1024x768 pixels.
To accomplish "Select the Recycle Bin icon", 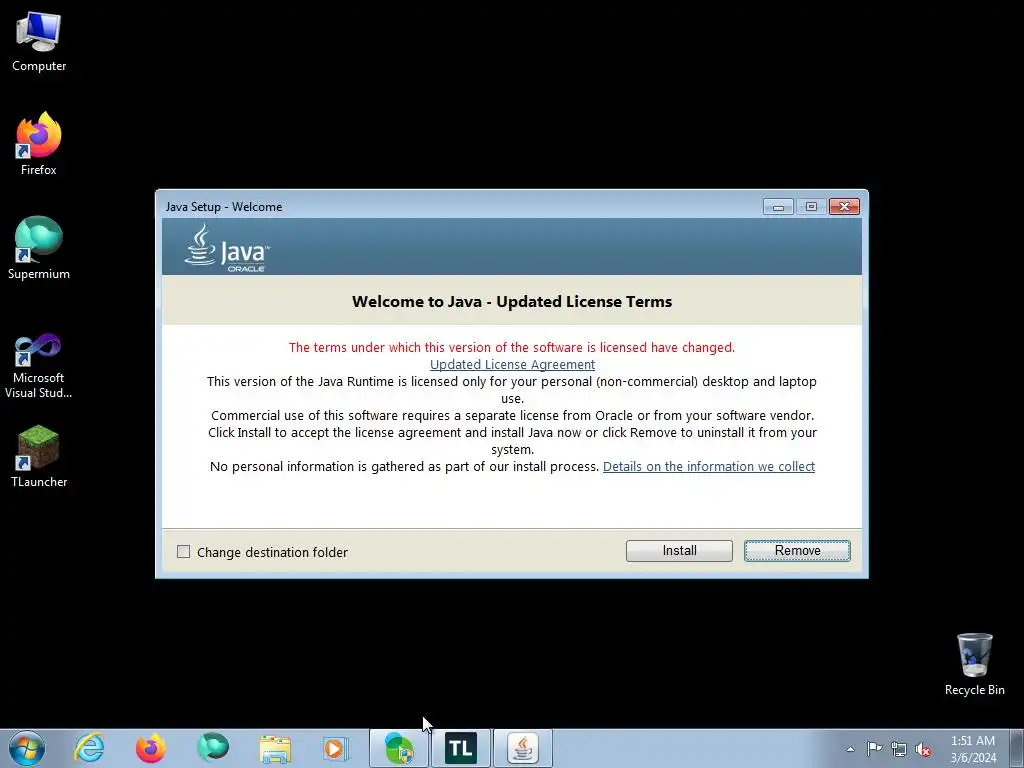I will 974,664.
